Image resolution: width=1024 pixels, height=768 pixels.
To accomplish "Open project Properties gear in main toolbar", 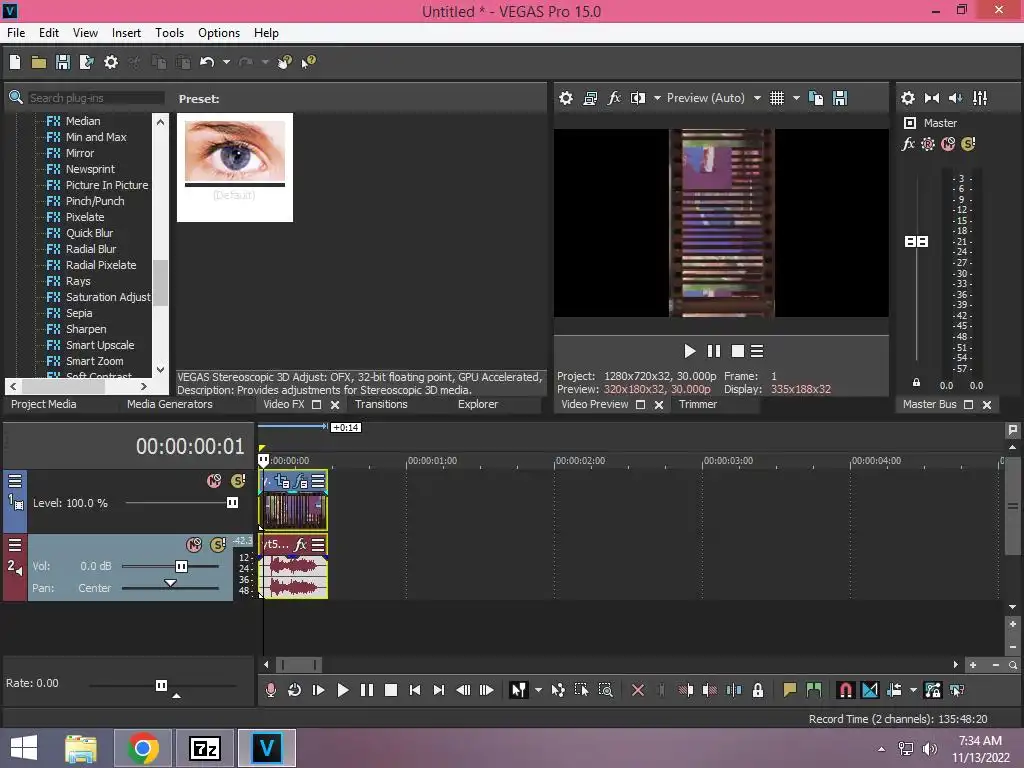I will pyautogui.click(x=111, y=62).
